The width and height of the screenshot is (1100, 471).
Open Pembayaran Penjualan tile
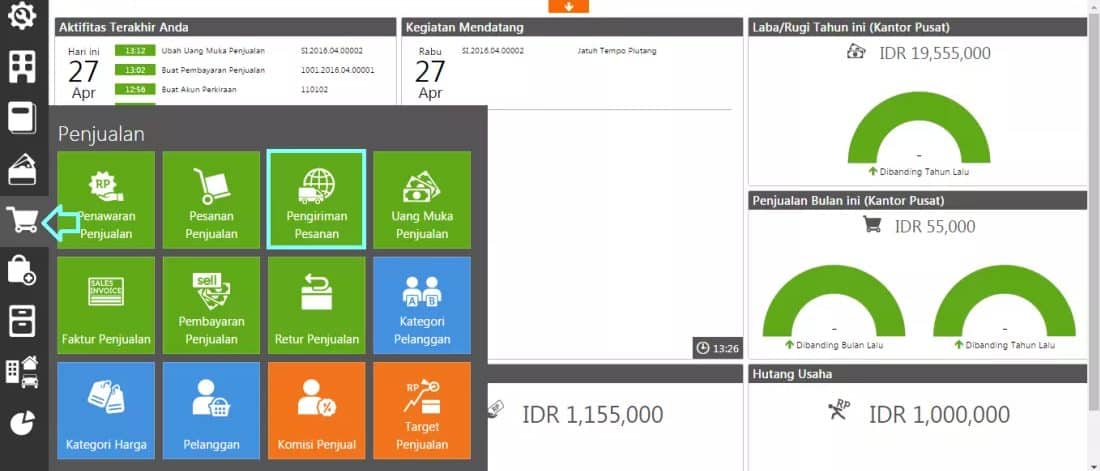[211, 305]
